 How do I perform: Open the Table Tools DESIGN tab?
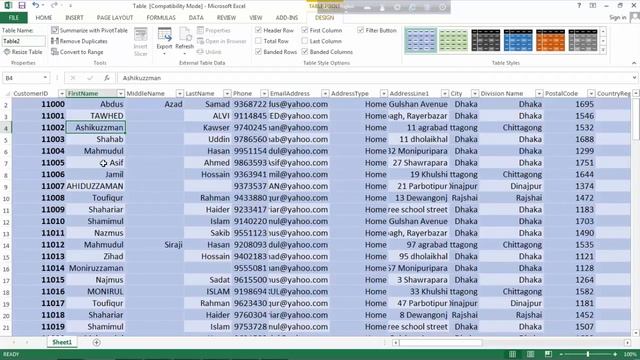click(x=324, y=18)
